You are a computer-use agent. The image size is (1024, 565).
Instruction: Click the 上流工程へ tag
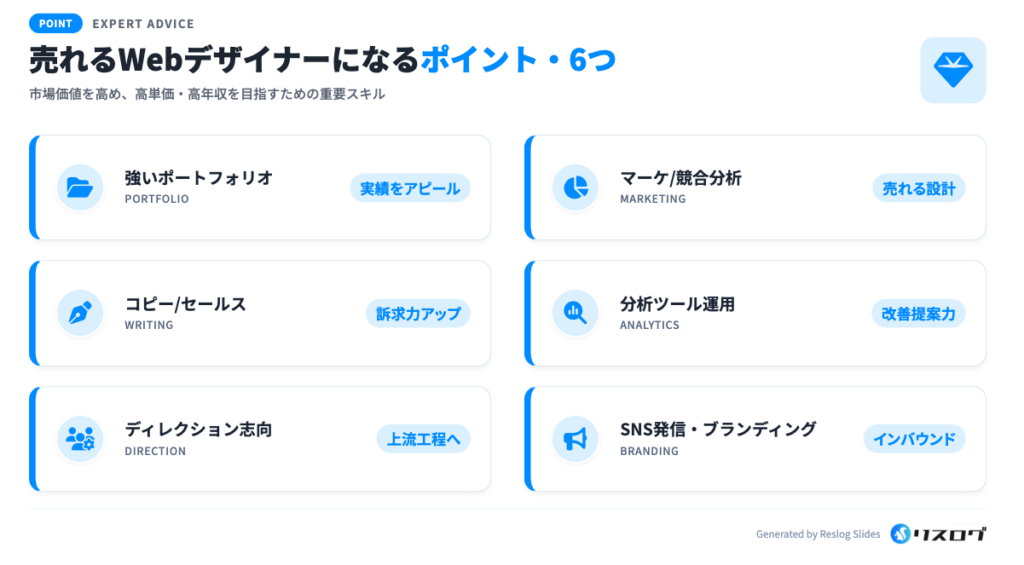pyautogui.click(x=423, y=439)
